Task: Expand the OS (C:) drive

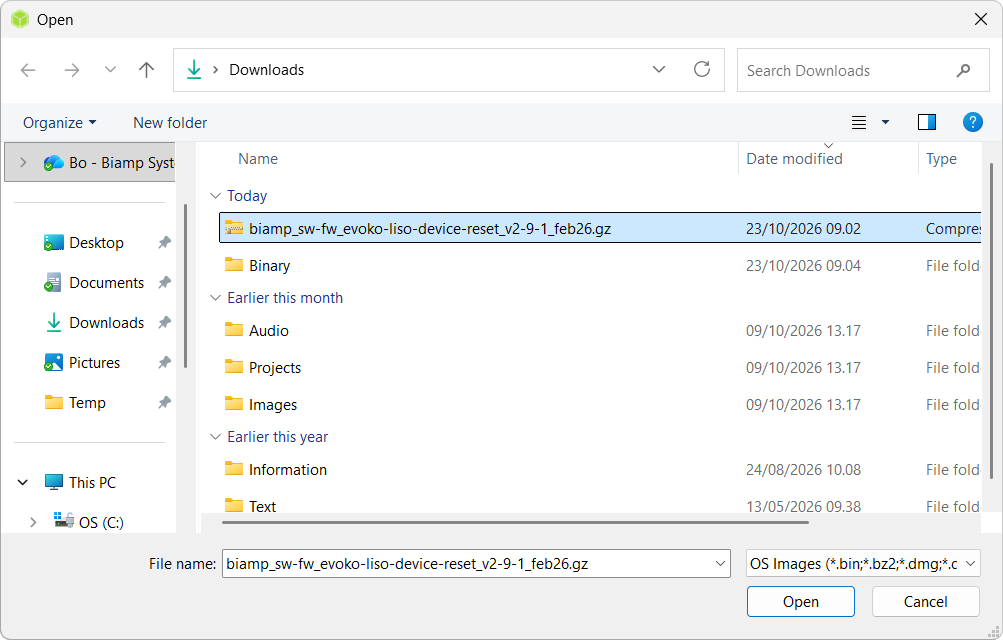Action: point(33,522)
